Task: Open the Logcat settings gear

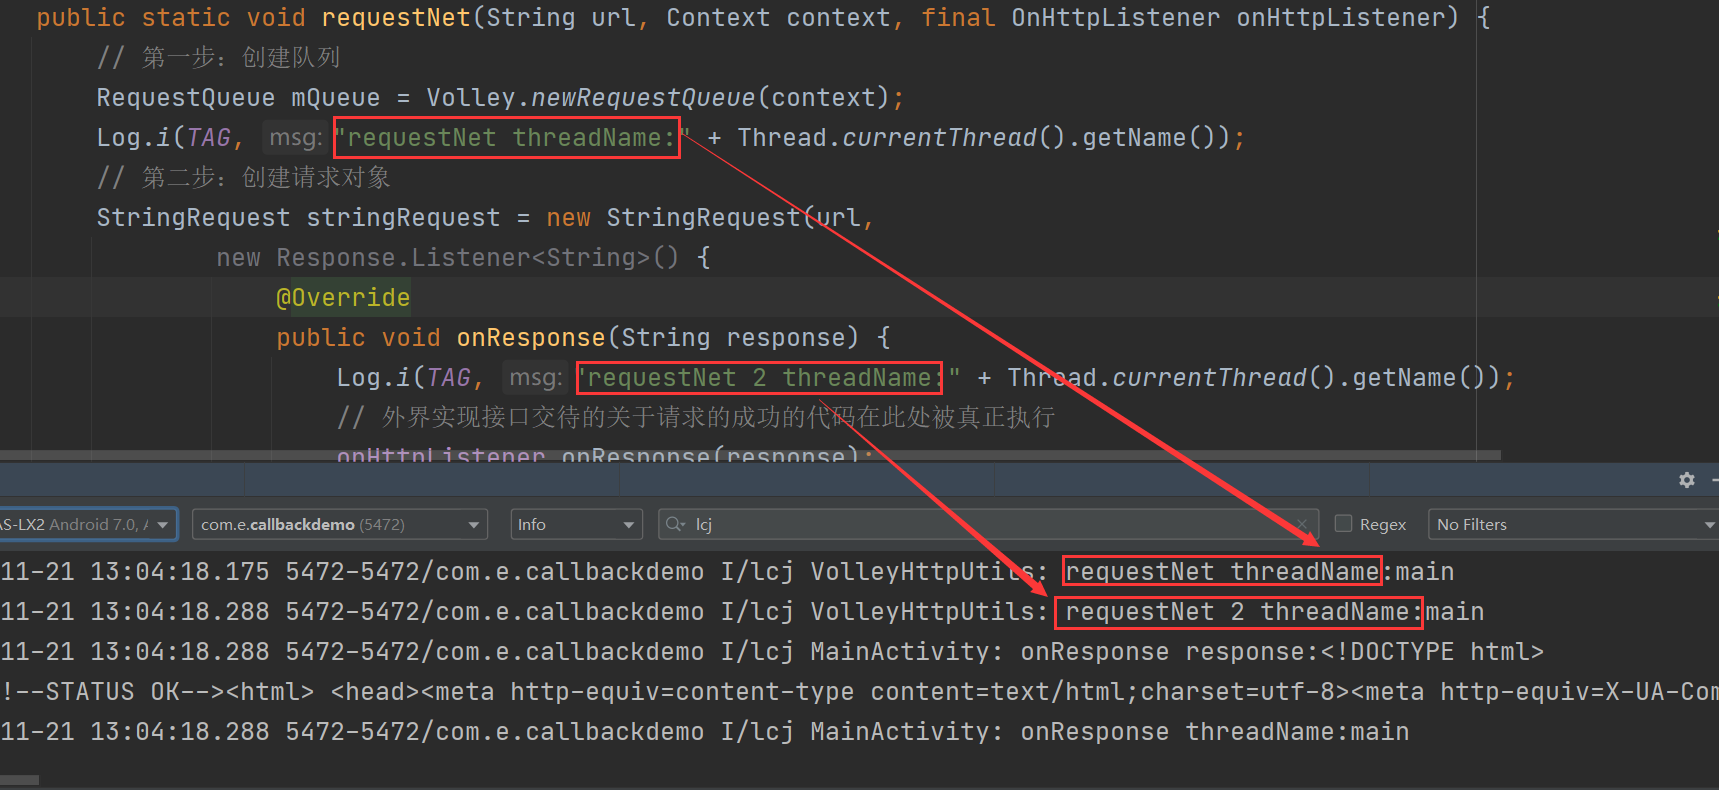Action: [x=1687, y=480]
